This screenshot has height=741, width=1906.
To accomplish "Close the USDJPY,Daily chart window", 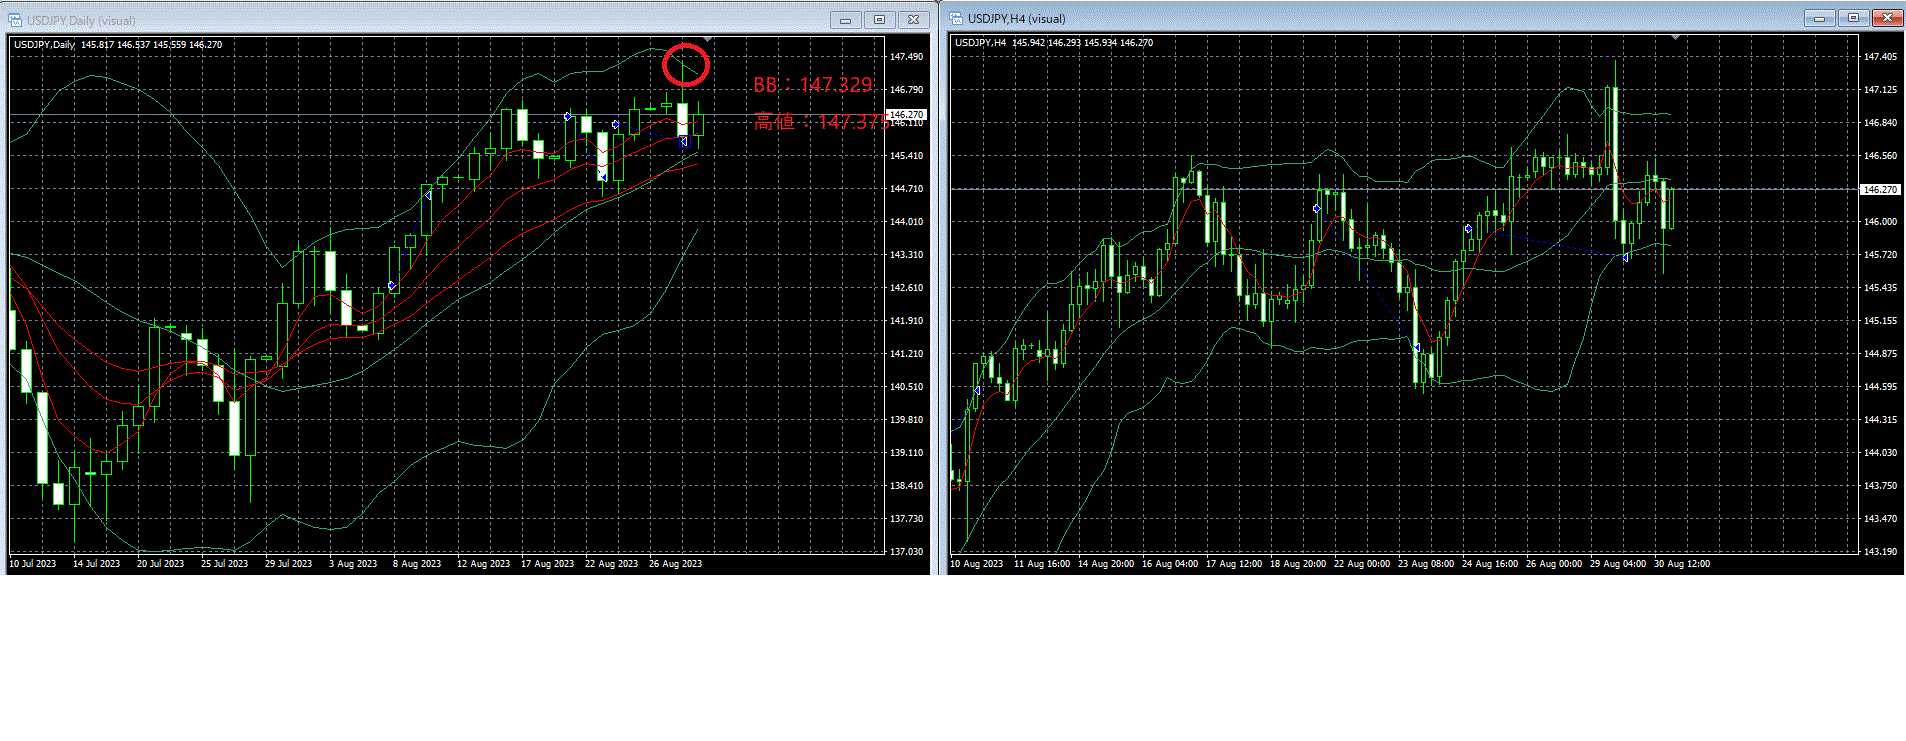I will coord(913,20).
